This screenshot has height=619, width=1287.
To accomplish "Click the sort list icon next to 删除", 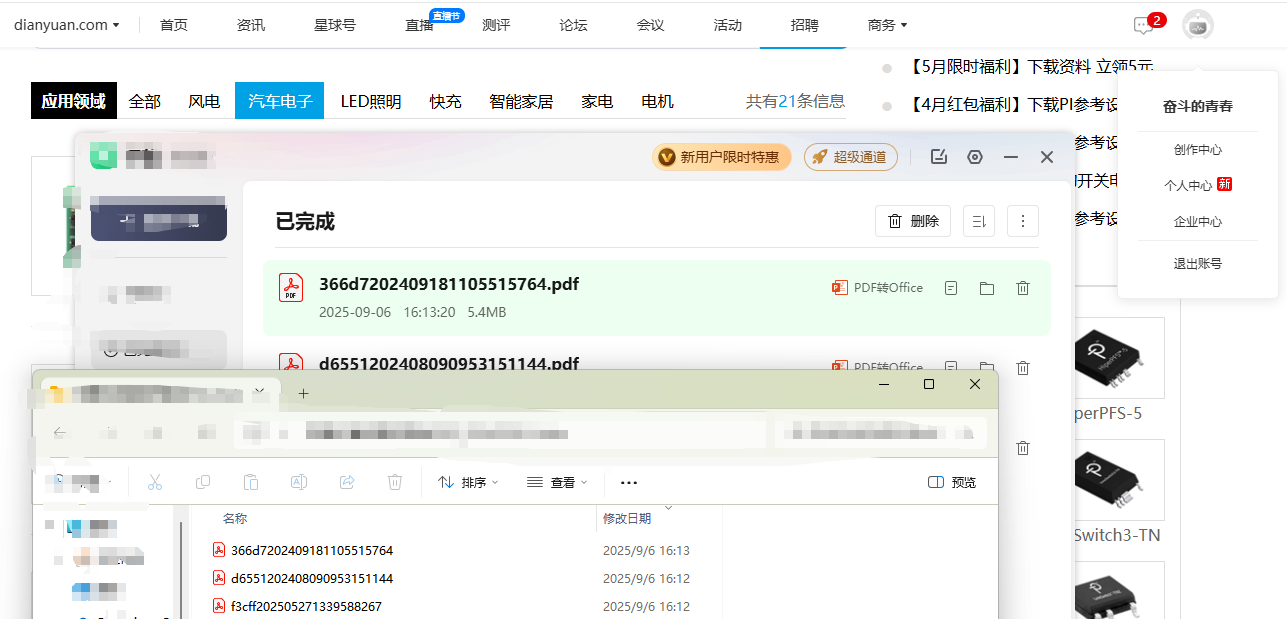I will pos(979,221).
